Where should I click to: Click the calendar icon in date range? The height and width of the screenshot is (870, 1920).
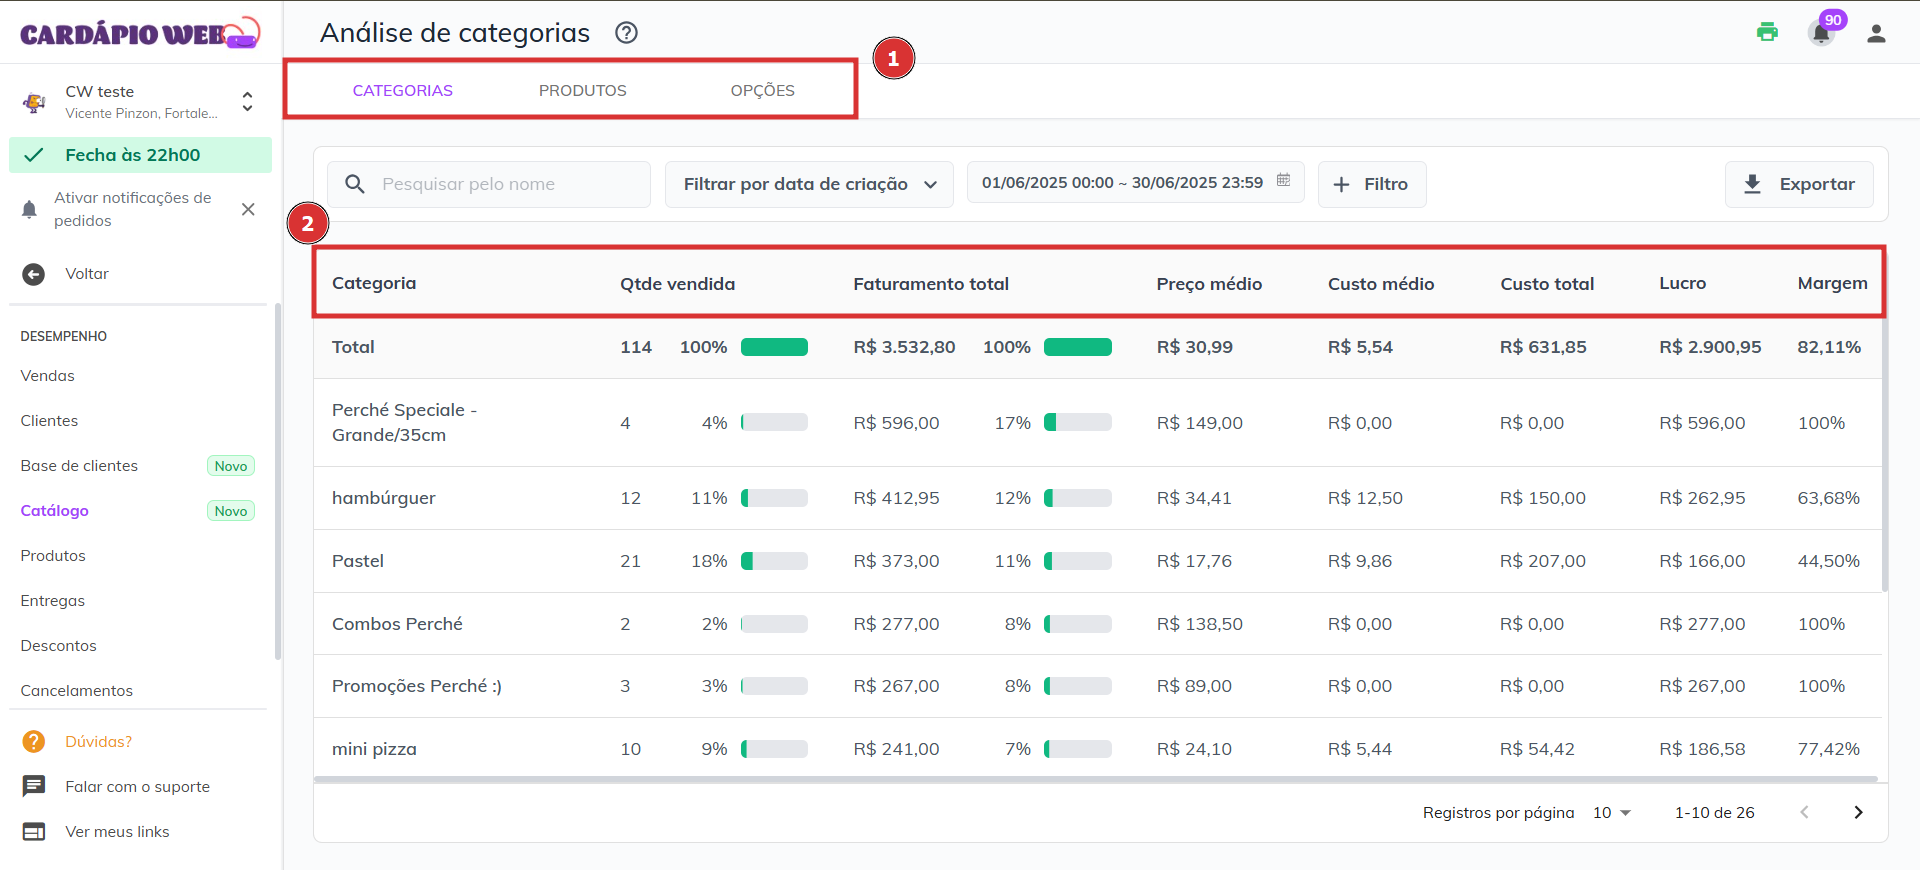[x=1283, y=181]
